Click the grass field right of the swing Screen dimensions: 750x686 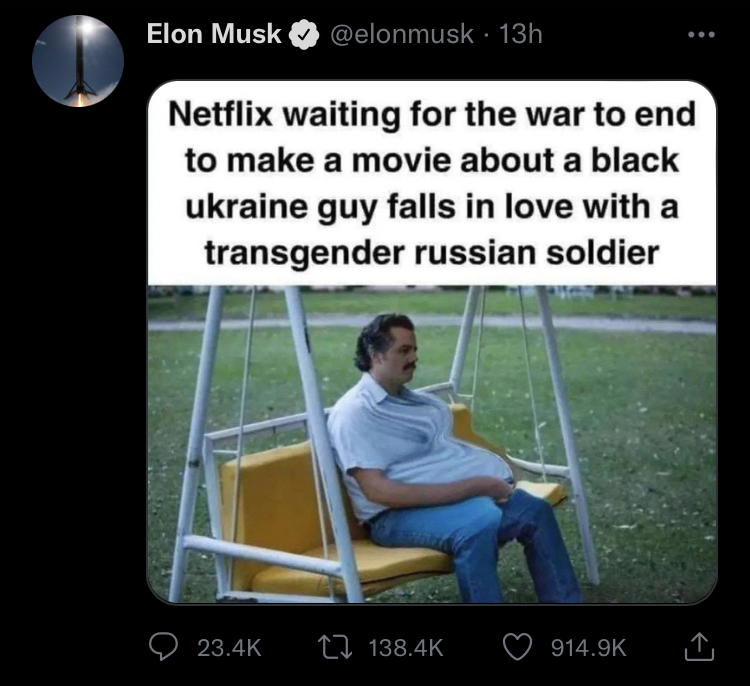point(651,454)
